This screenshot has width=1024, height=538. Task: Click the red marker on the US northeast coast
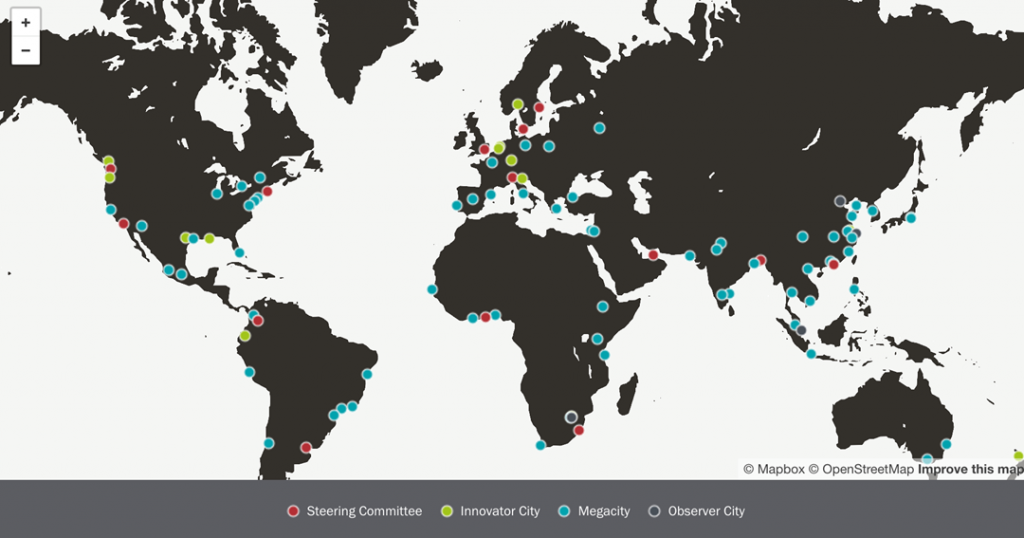click(x=267, y=191)
